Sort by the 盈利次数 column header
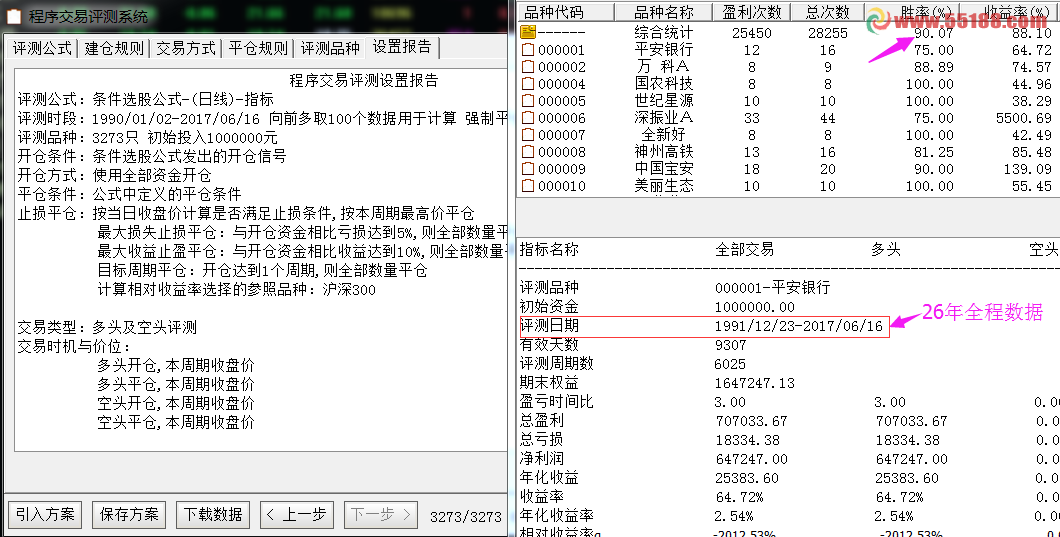 coord(752,12)
